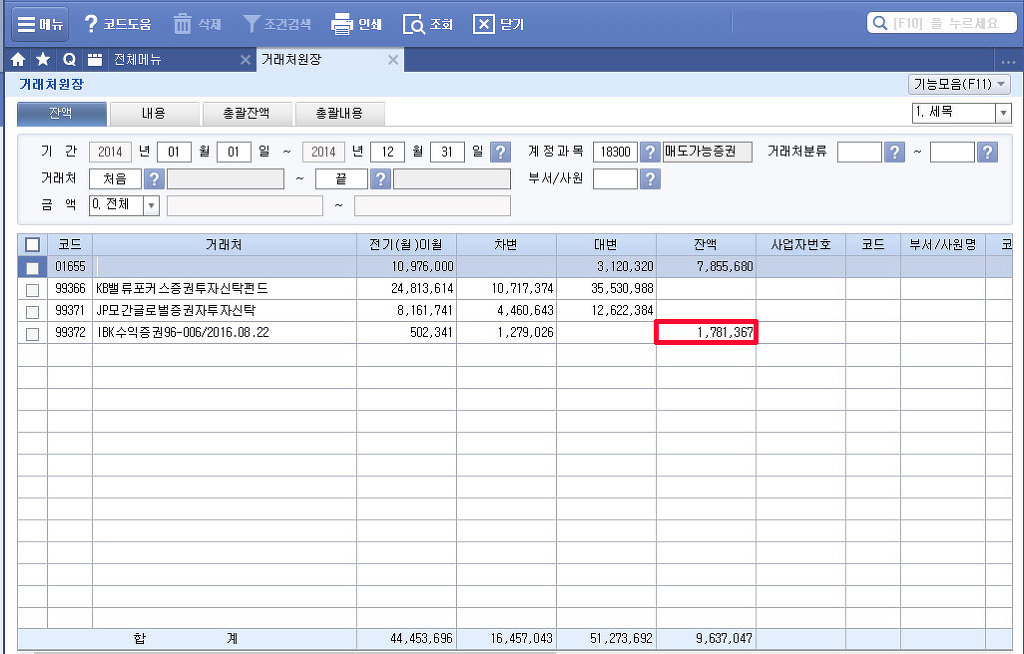Image resolution: width=1024 pixels, height=654 pixels.
Task: Check the row 99372 checkbox
Action: click(x=32, y=334)
